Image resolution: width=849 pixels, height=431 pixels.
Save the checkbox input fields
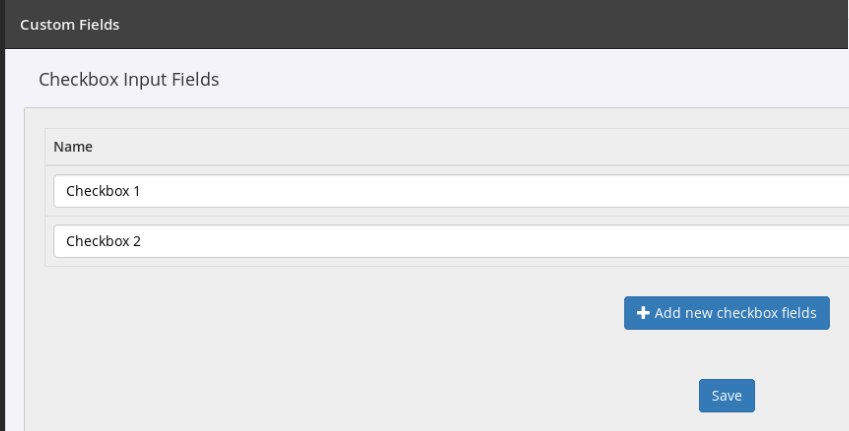726,396
